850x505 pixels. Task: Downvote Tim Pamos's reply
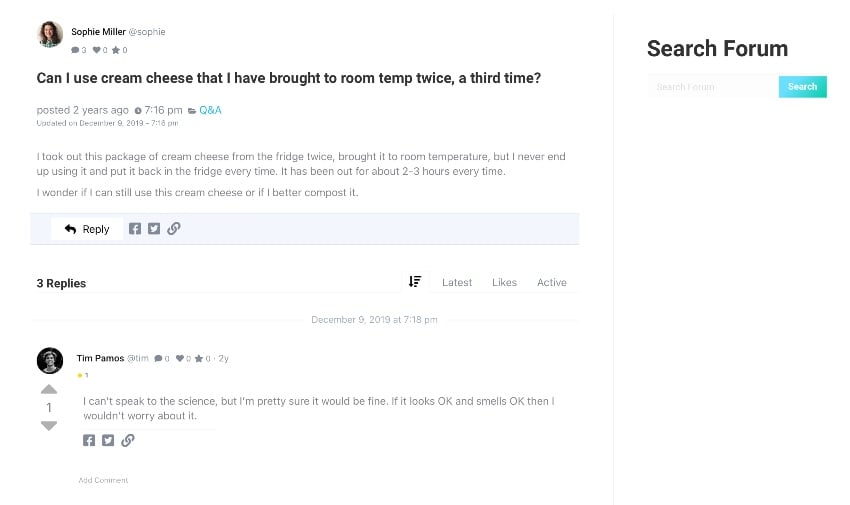49,426
